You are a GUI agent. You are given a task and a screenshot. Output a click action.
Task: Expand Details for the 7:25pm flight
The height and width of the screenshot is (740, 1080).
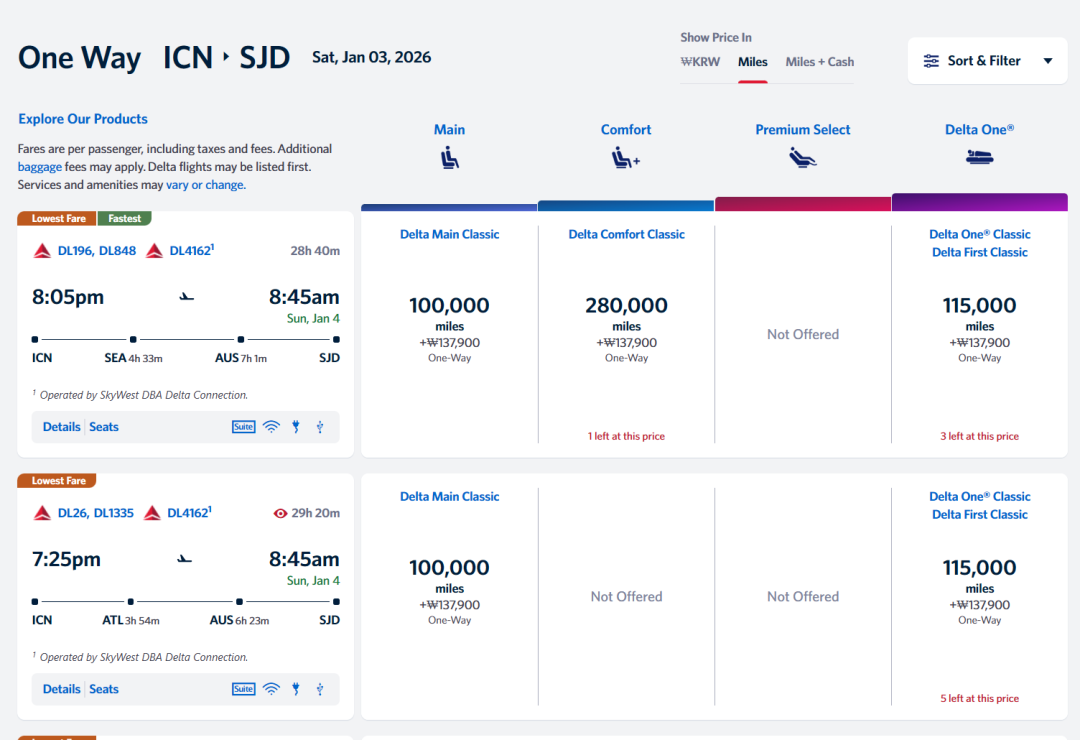point(61,689)
